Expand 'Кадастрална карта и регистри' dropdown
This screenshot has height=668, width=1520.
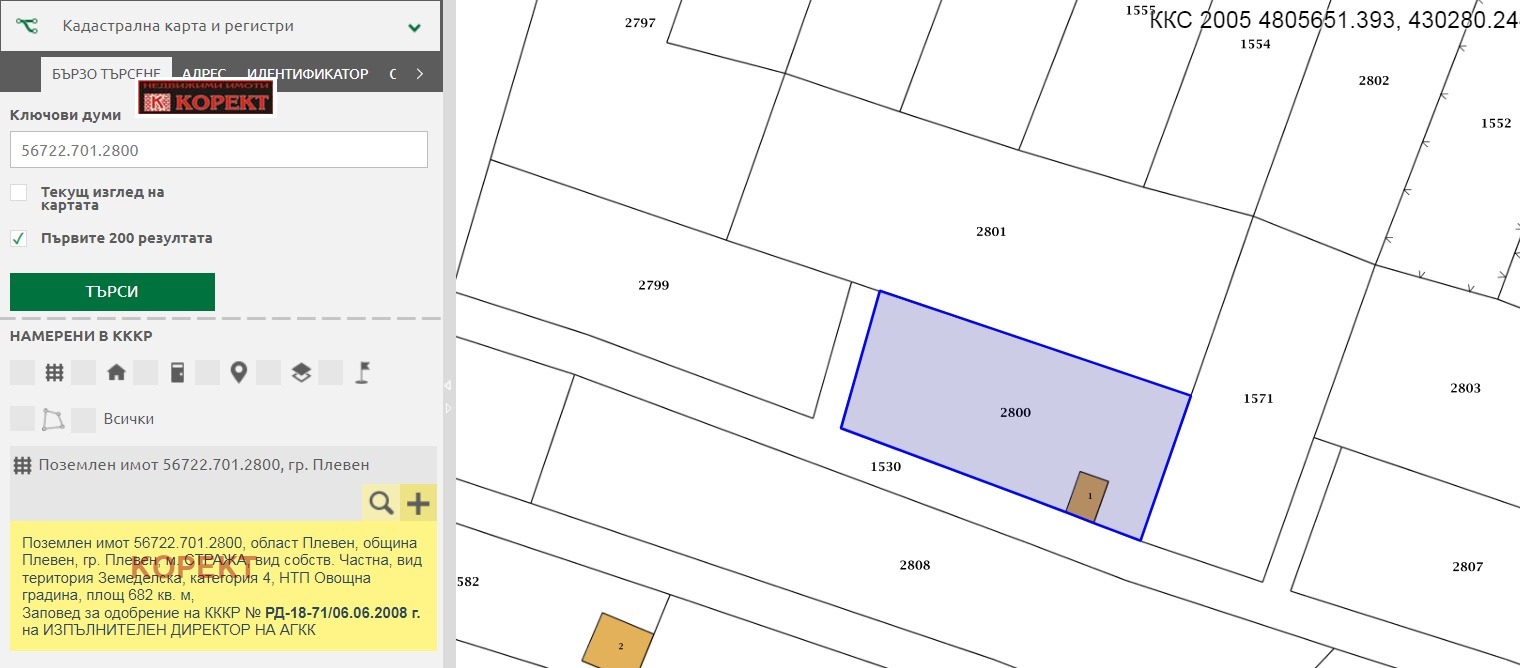click(x=414, y=27)
